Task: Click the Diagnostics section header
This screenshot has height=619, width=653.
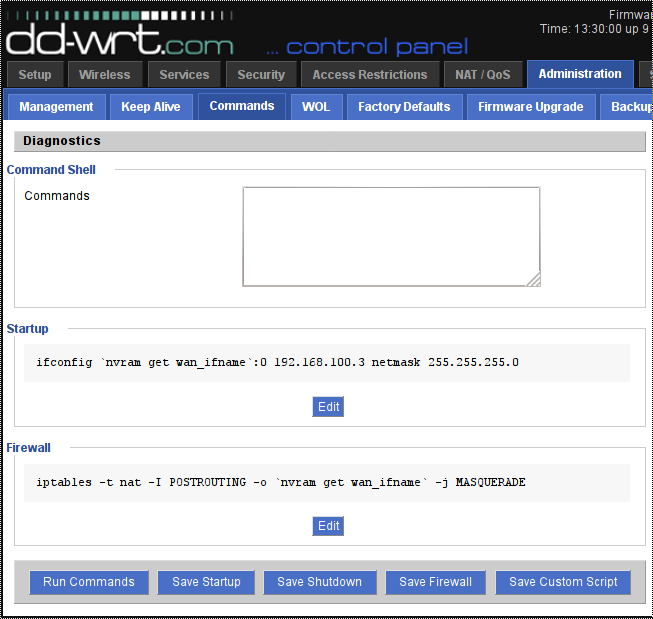Action: tap(330, 141)
